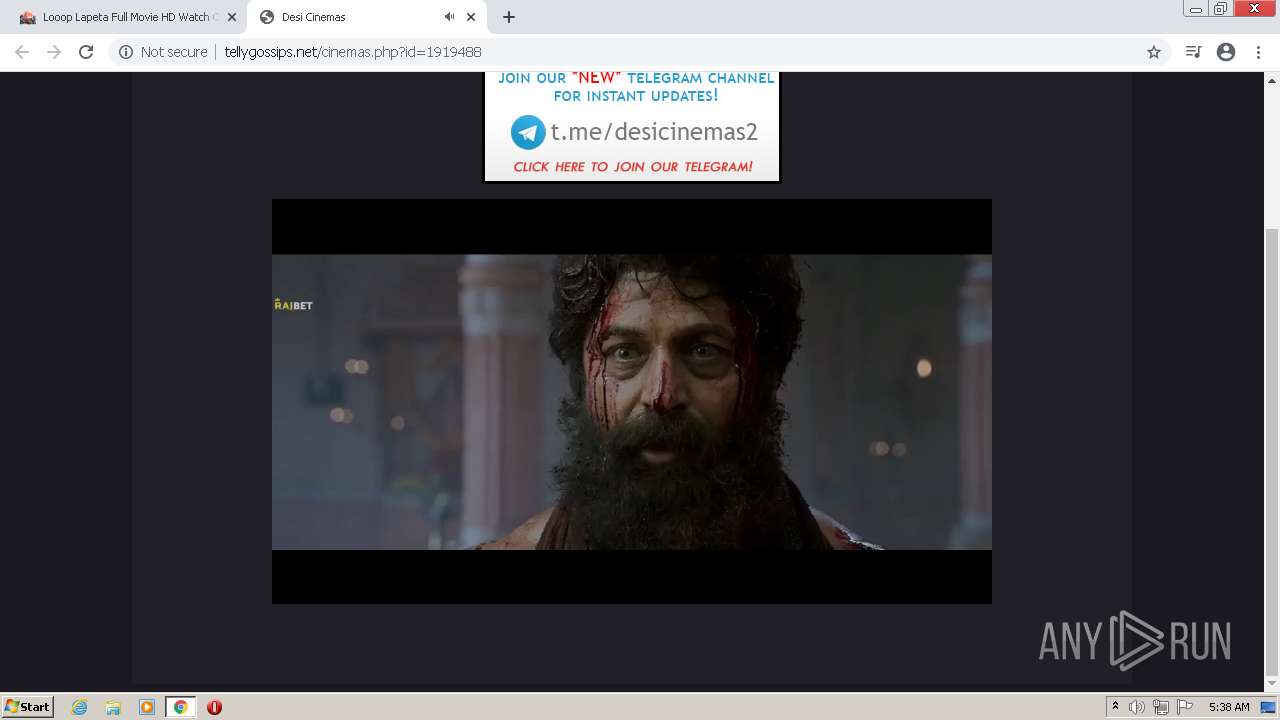Screen dimensions: 1280x720
Task: Close the Desi Cinemas tab
Action: (471, 17)
